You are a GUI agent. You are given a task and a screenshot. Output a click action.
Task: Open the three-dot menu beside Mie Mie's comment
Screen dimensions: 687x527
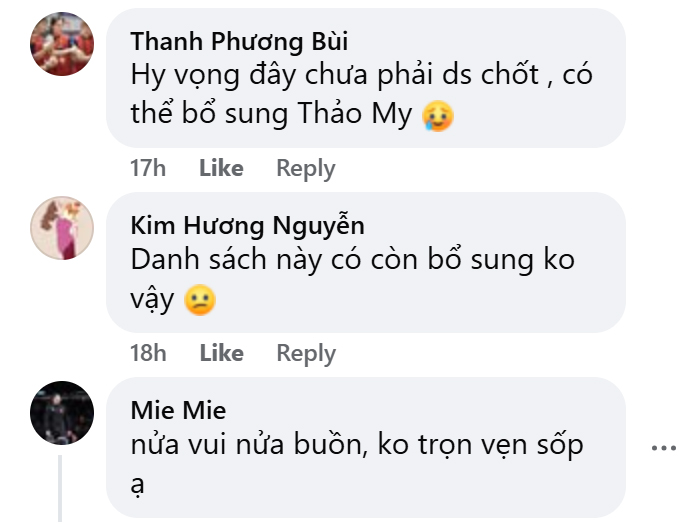click(663, 448)
